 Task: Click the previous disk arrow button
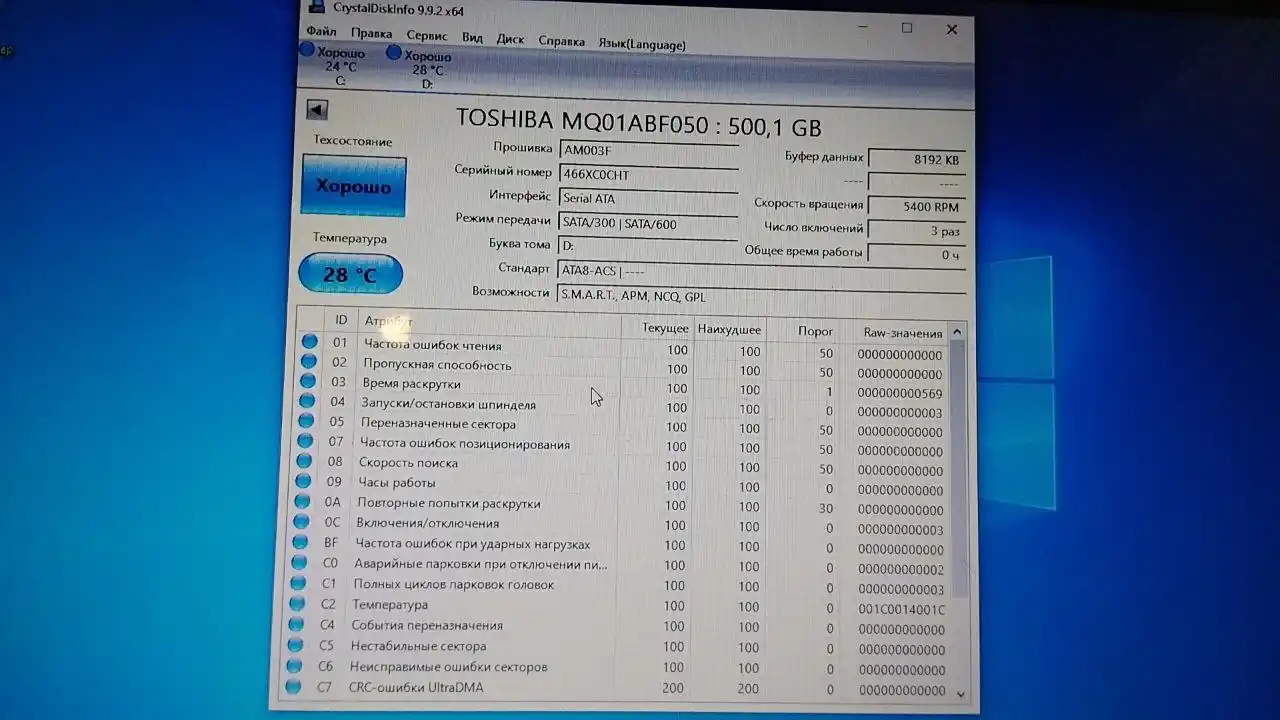click(317, 110)
